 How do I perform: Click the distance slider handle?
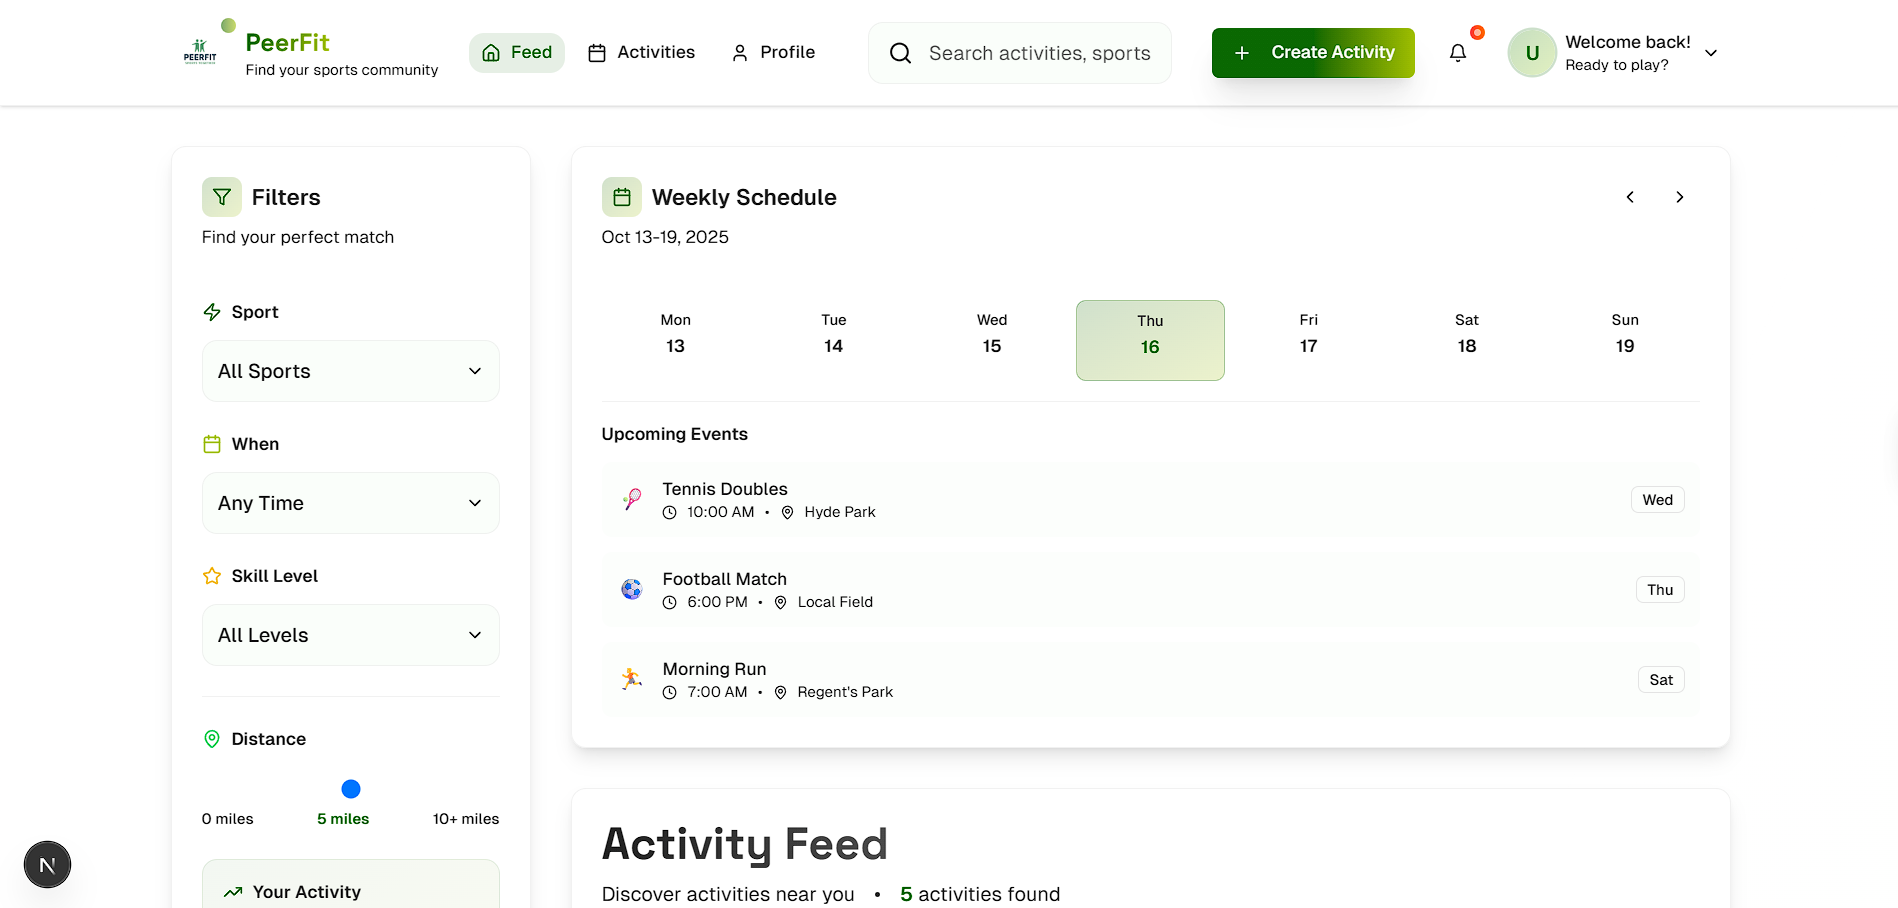[351, 789]
